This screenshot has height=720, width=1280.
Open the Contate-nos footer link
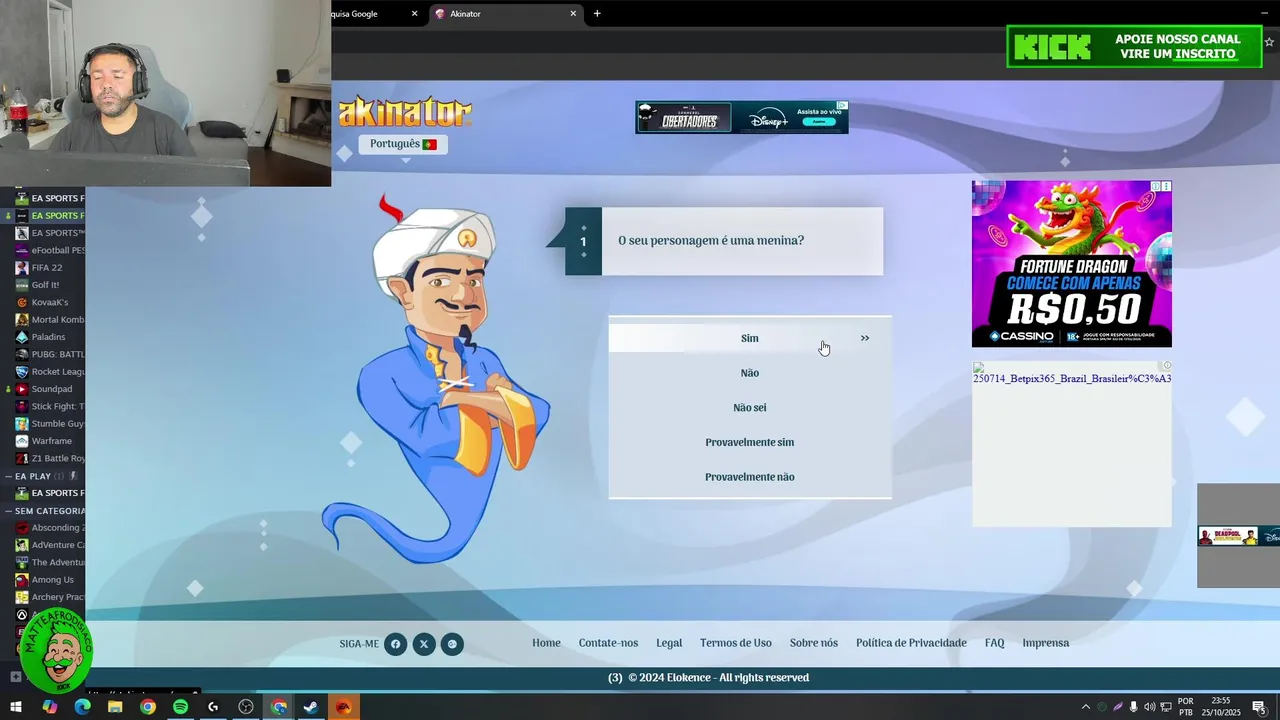608,643
